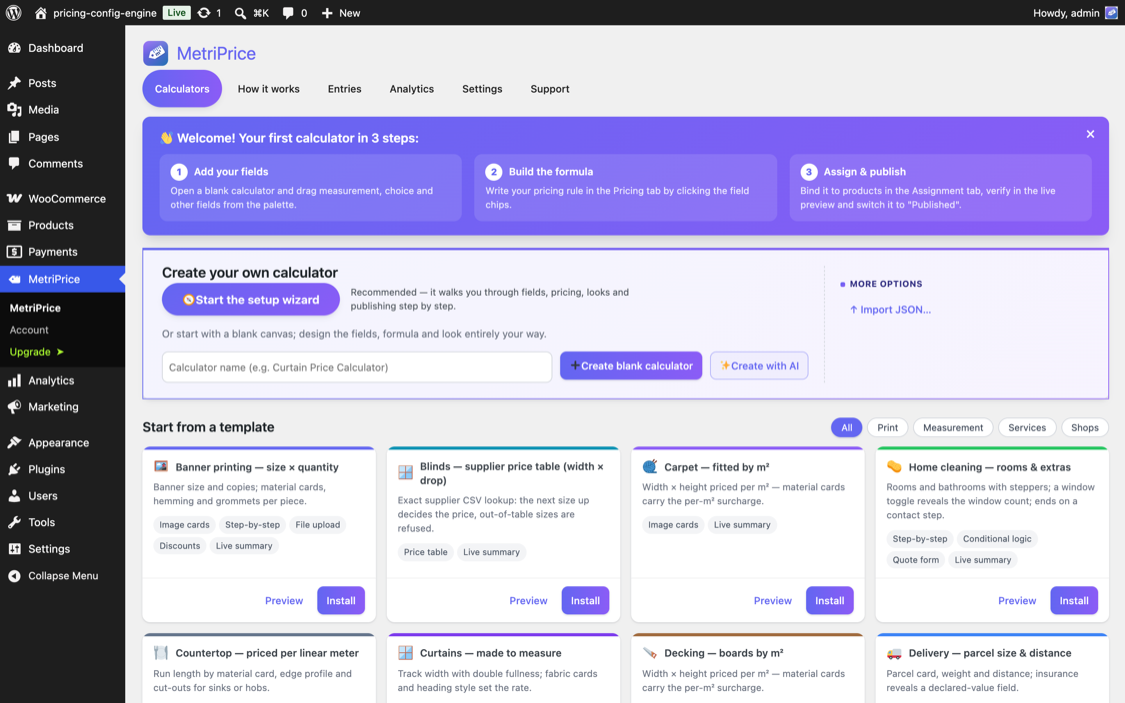Install the Blinds template
The image size is (1125, 703).
[585, 600]
